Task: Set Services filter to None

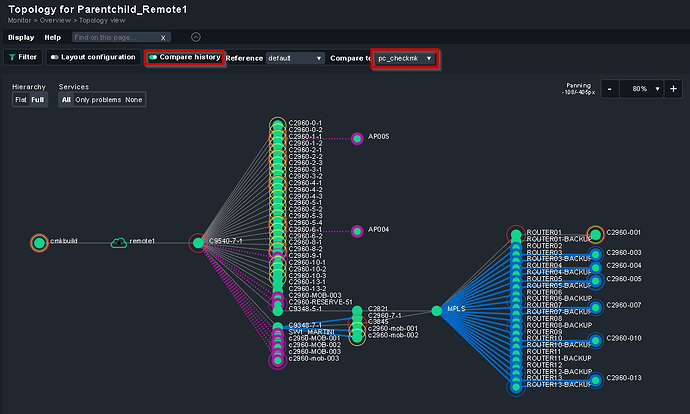Action: [x=134, y=100]
